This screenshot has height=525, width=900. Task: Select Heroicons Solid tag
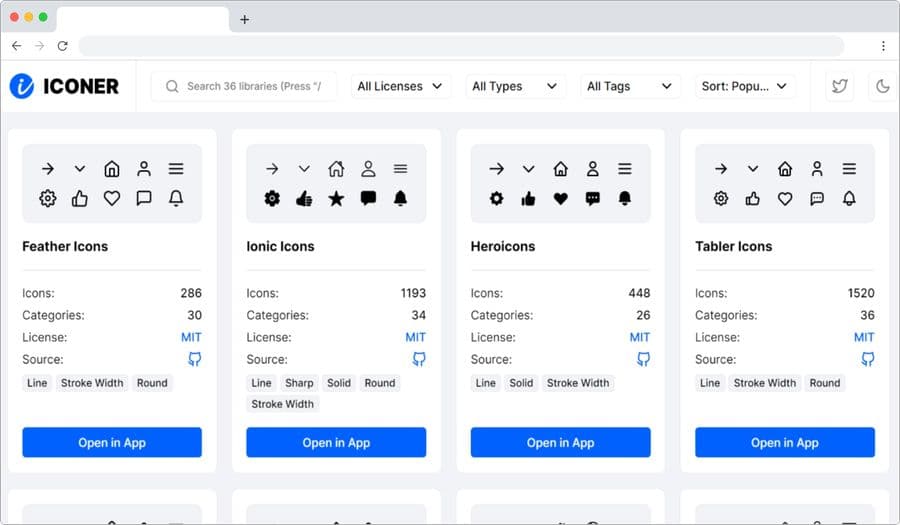pos(521,383)
